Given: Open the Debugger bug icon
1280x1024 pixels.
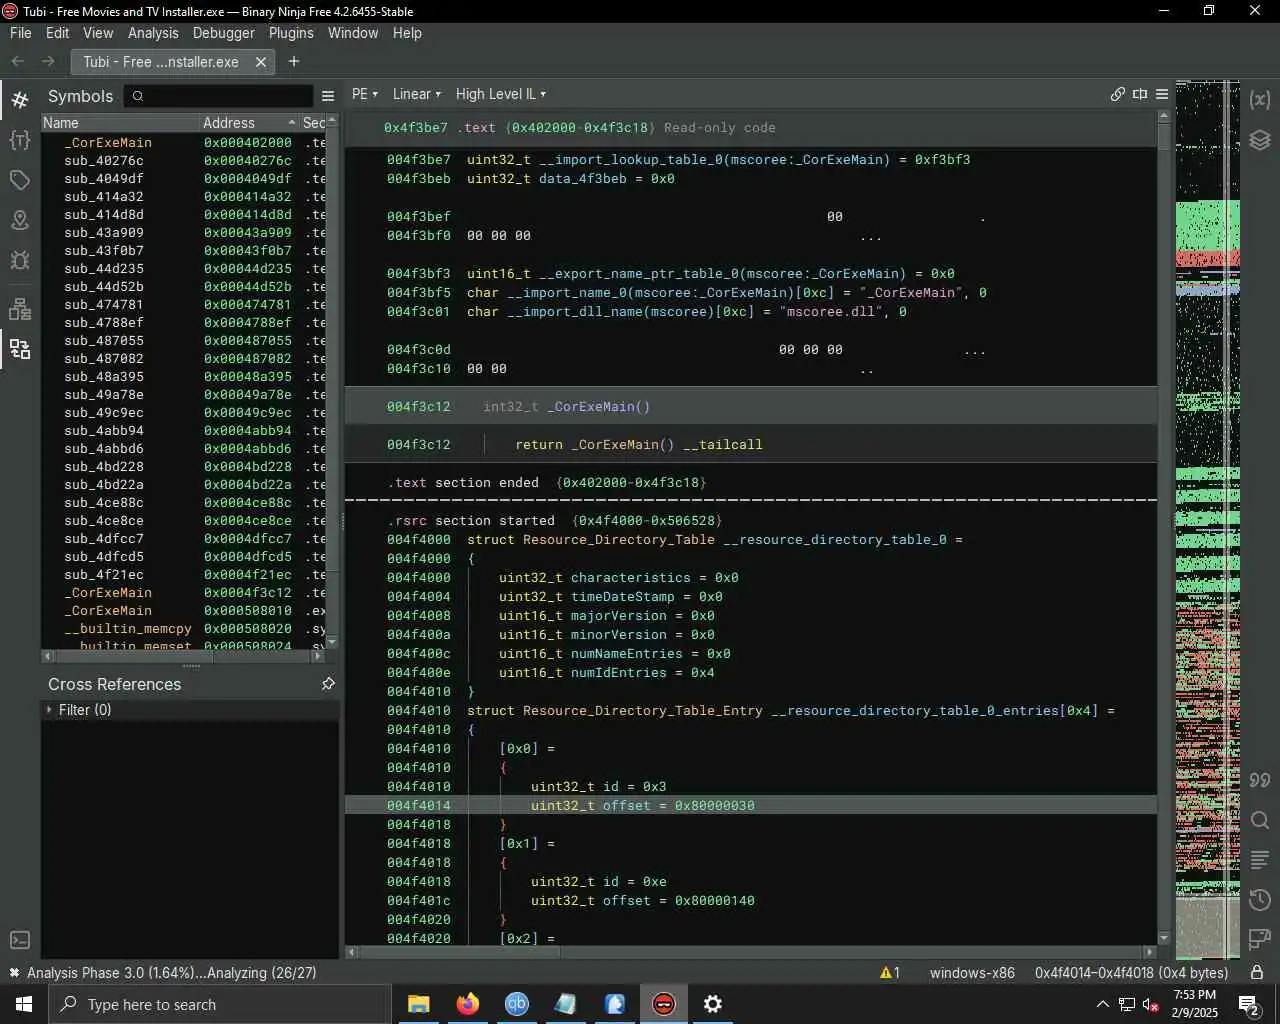Looking at the screenshot, I should pos(19,260).
